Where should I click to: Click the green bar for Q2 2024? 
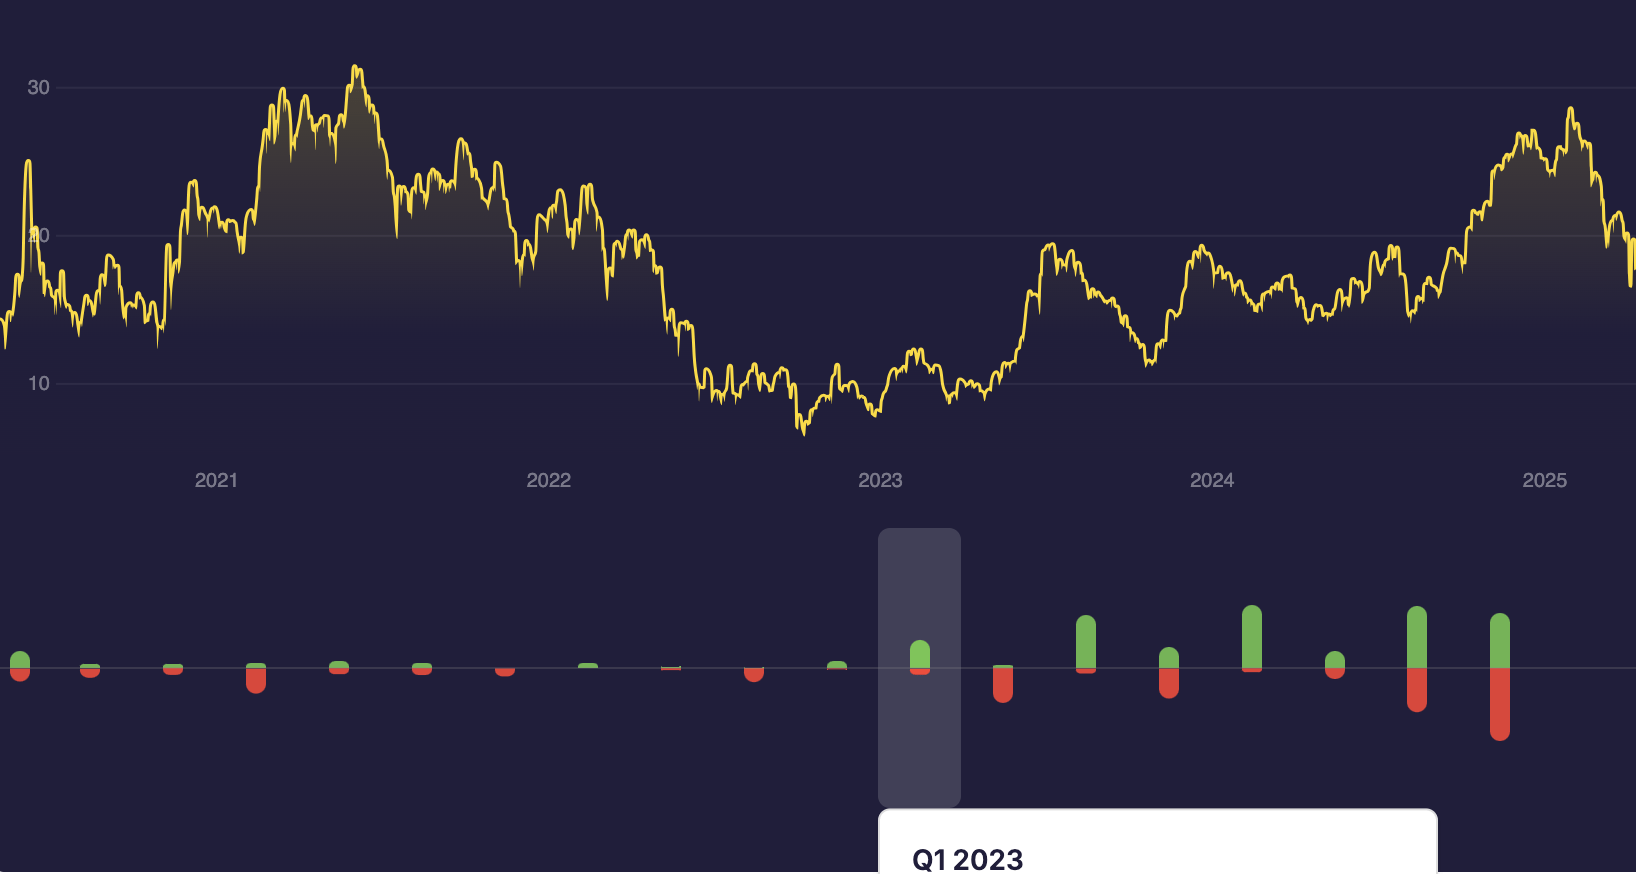1334,660
